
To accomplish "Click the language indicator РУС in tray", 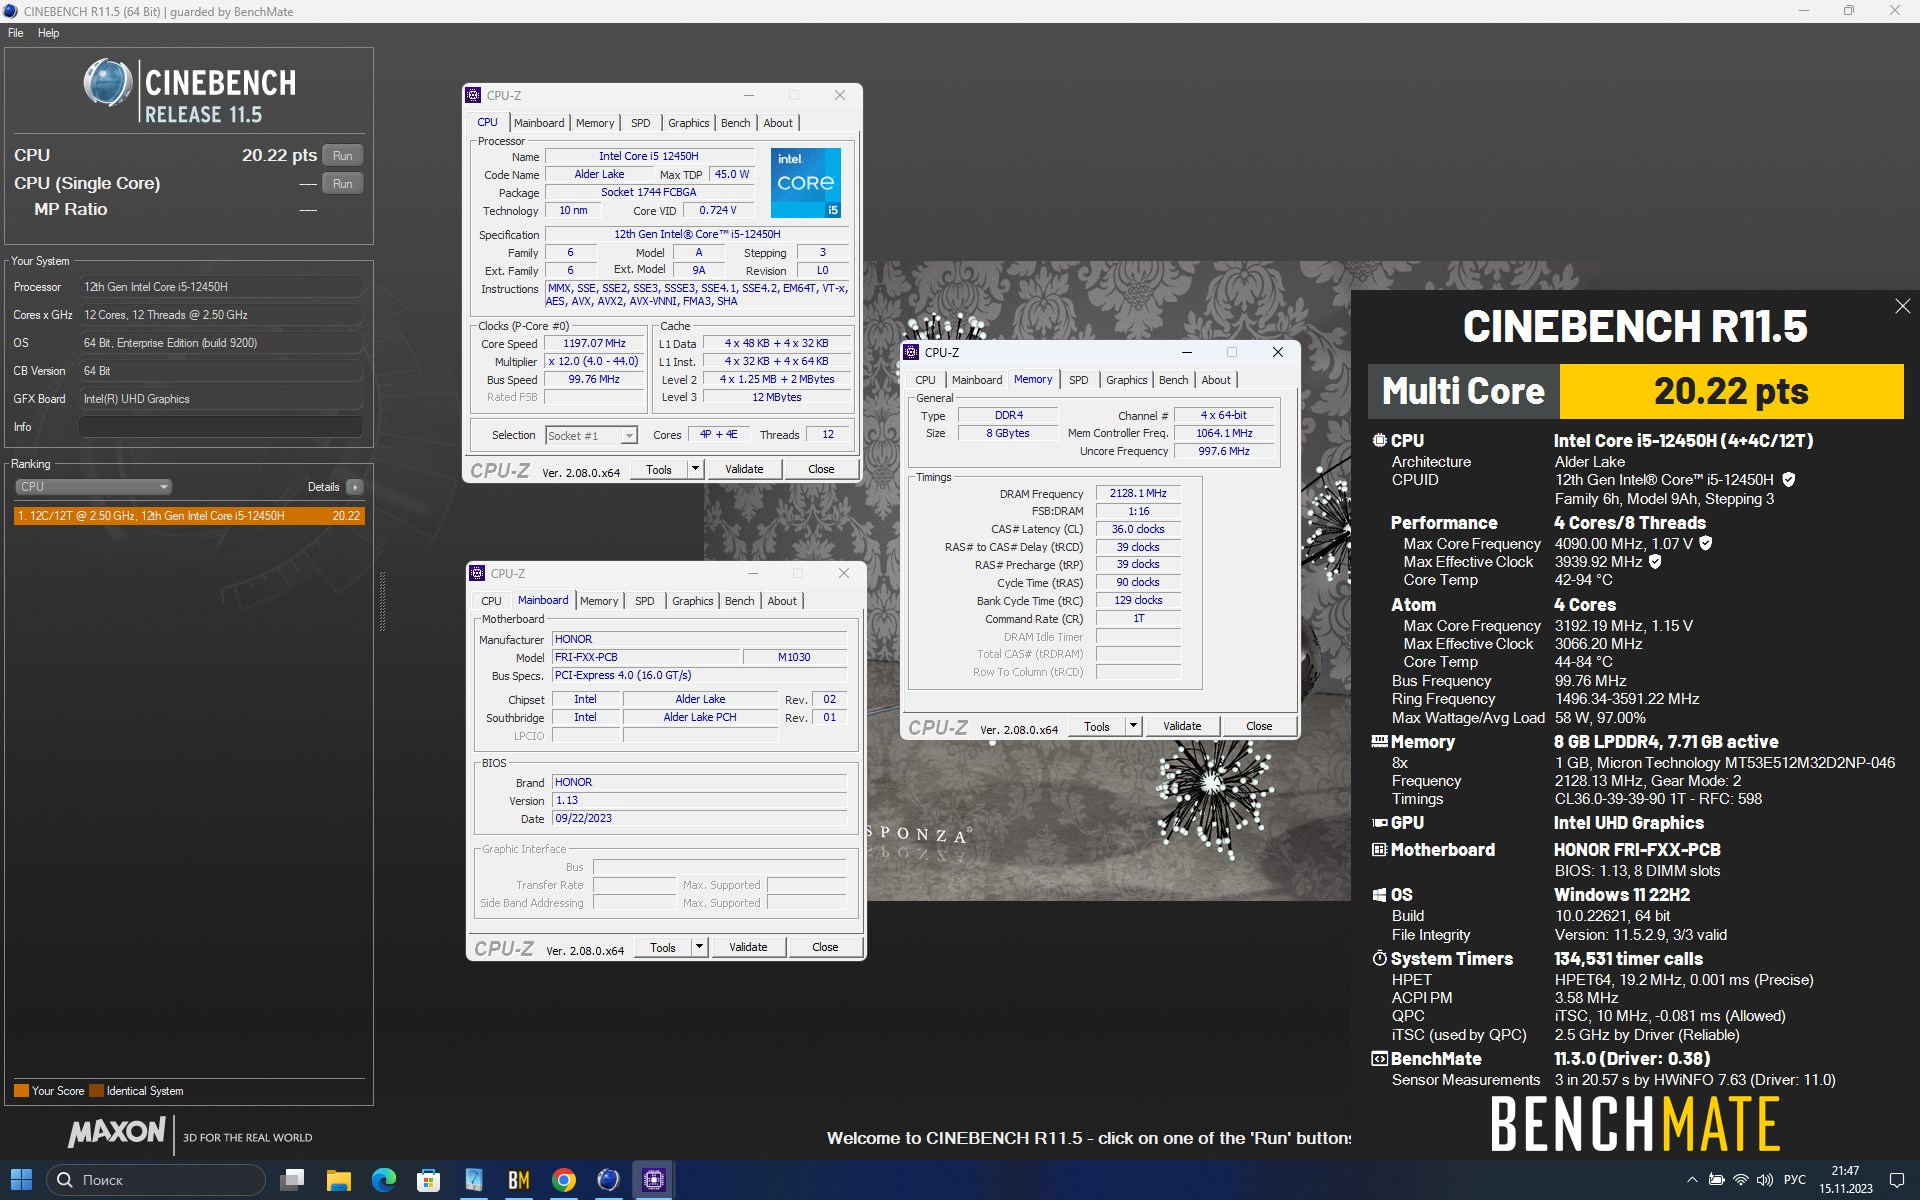I will coord(1795,1180).
